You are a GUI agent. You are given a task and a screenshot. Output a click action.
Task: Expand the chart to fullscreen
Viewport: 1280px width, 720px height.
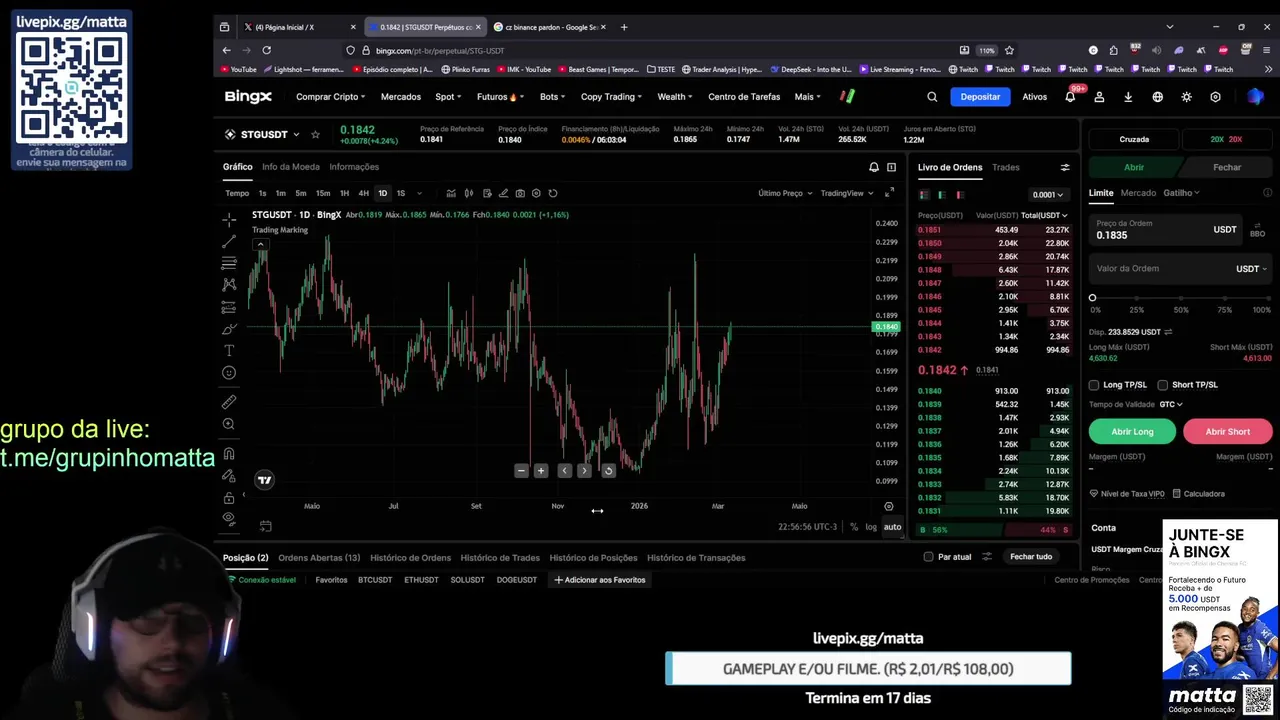coord(889,193)
